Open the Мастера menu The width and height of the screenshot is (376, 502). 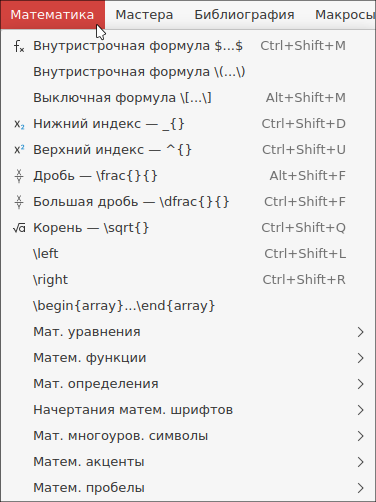tap(144, 15)
